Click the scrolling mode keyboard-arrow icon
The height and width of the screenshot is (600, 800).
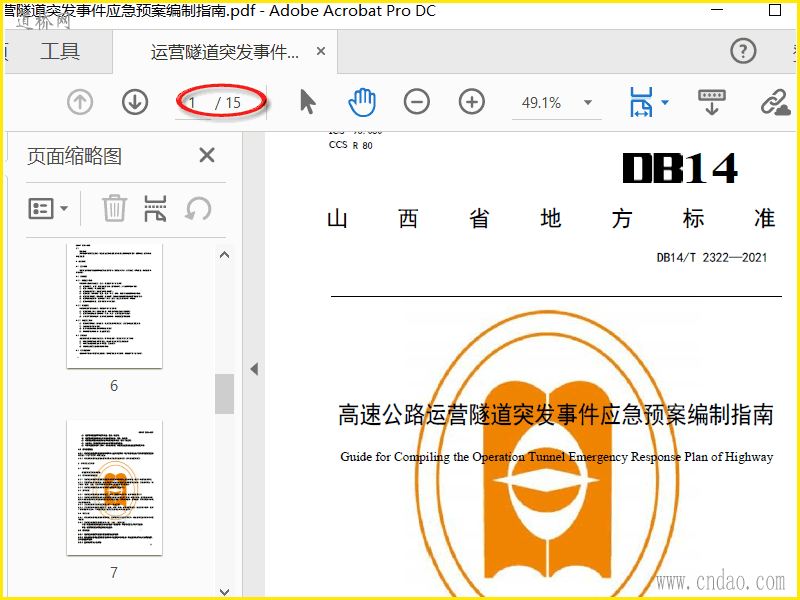coord(712,102)
